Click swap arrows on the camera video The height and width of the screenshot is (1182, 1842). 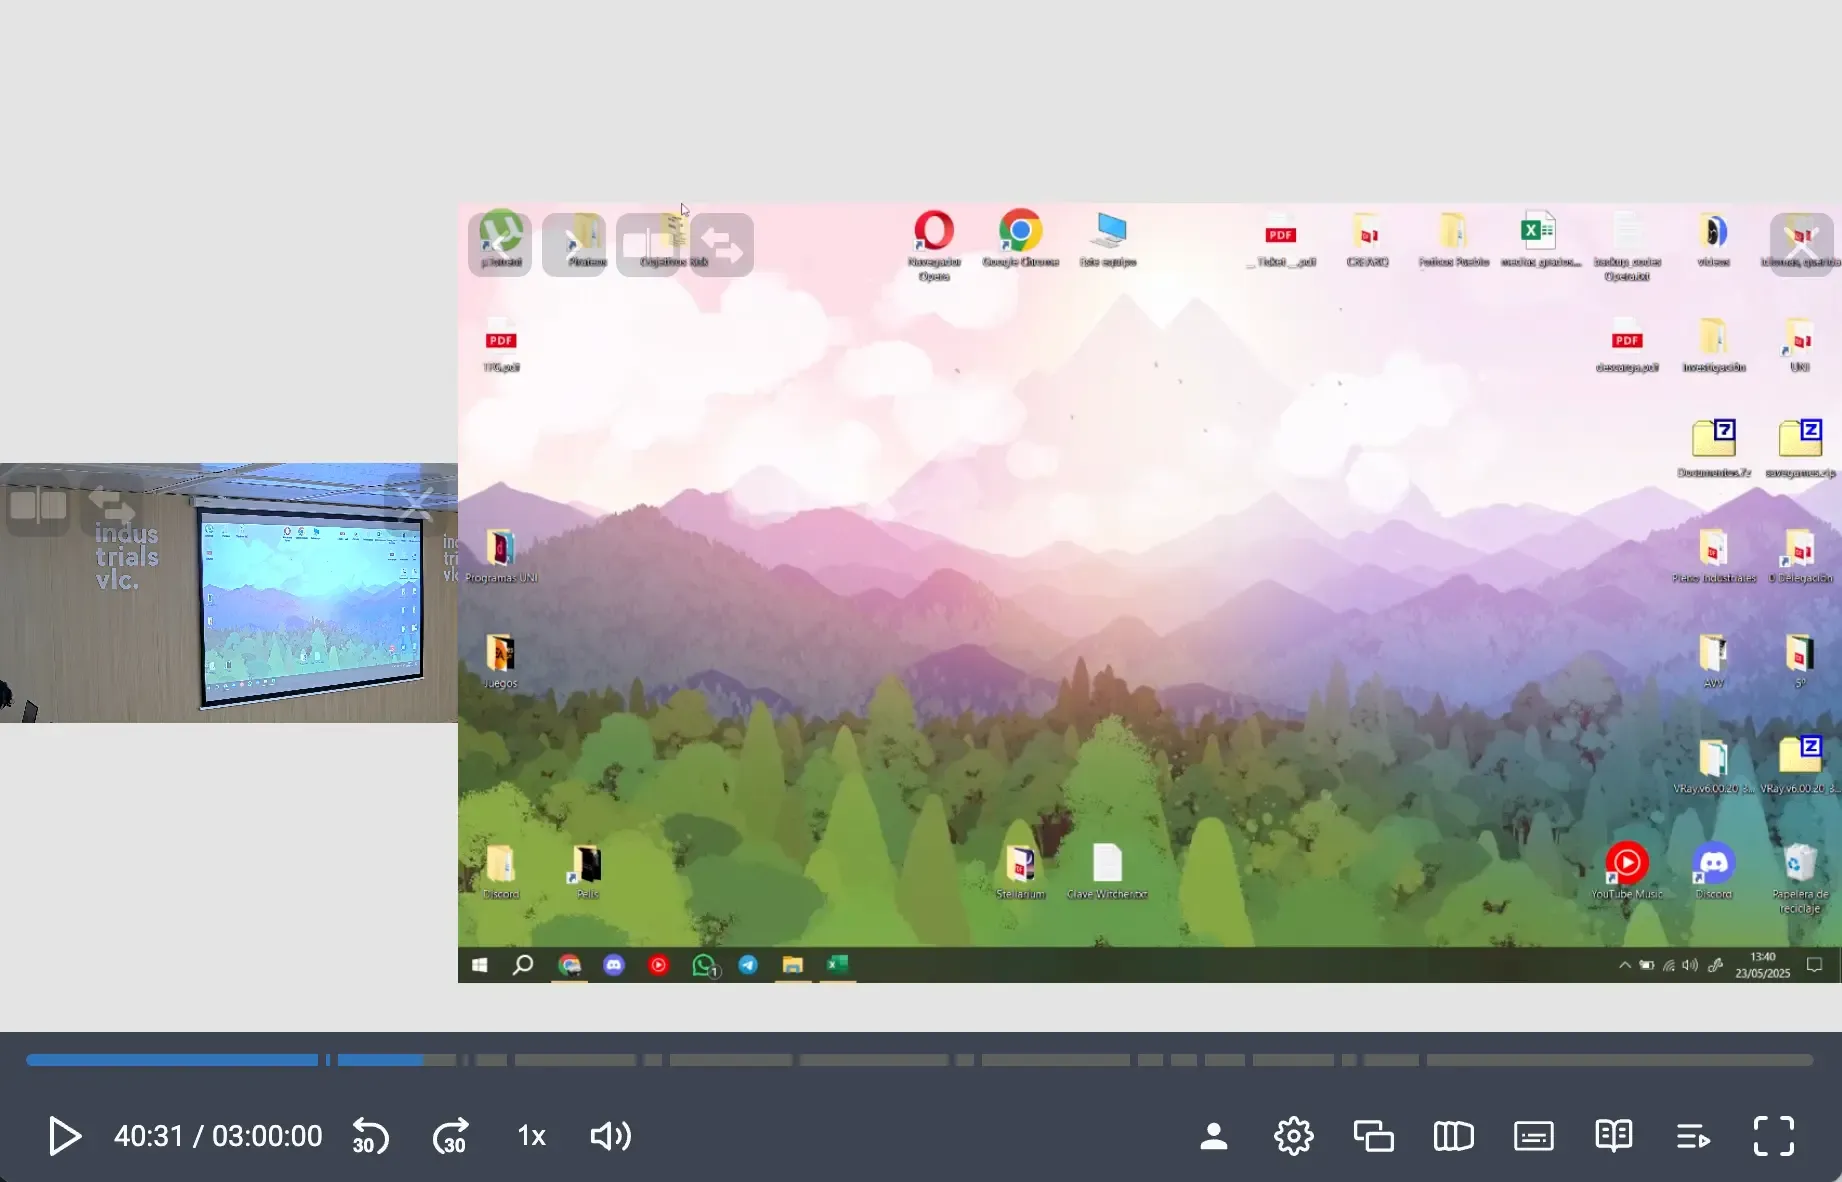coord(112,504)
